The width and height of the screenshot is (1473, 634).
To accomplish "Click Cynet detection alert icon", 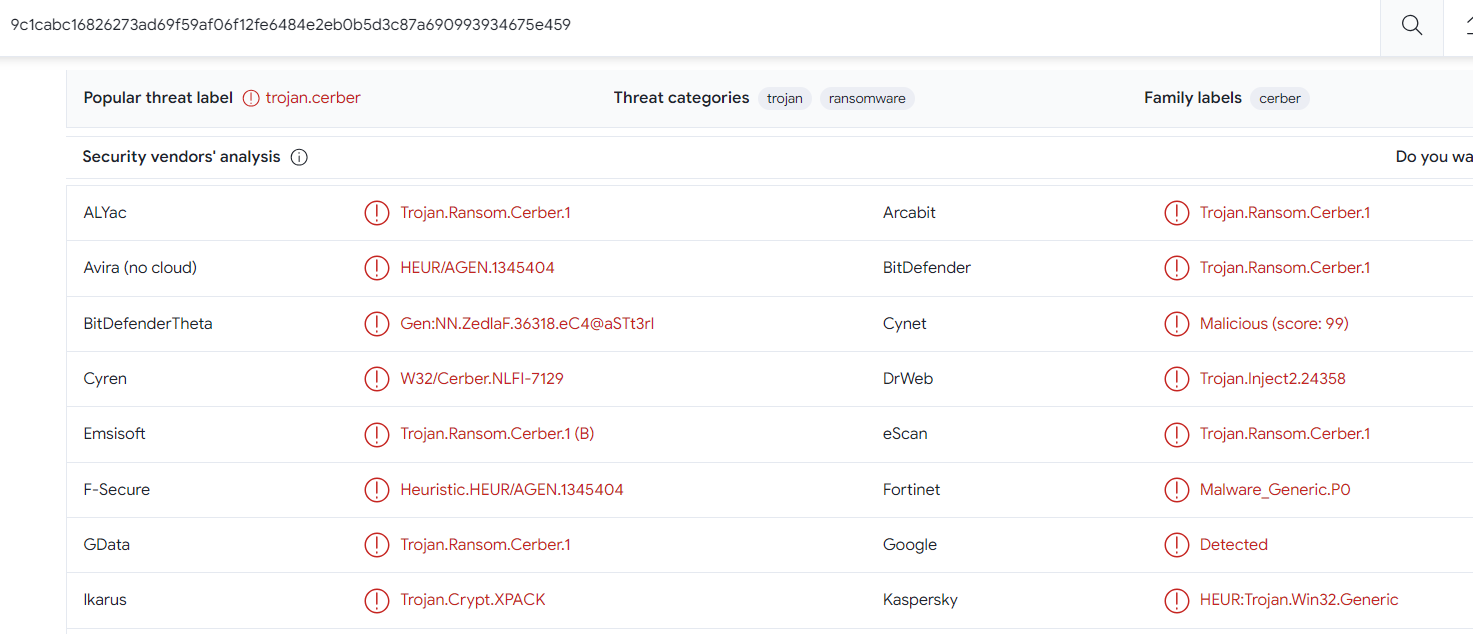I will 1176,324.
